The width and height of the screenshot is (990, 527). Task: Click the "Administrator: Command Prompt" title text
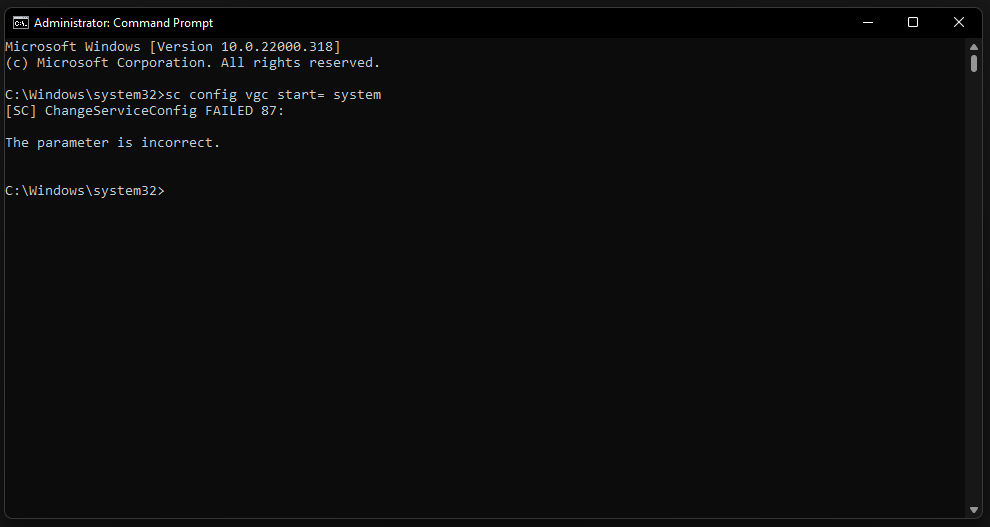pyautogui.click(x=123, y=22)
